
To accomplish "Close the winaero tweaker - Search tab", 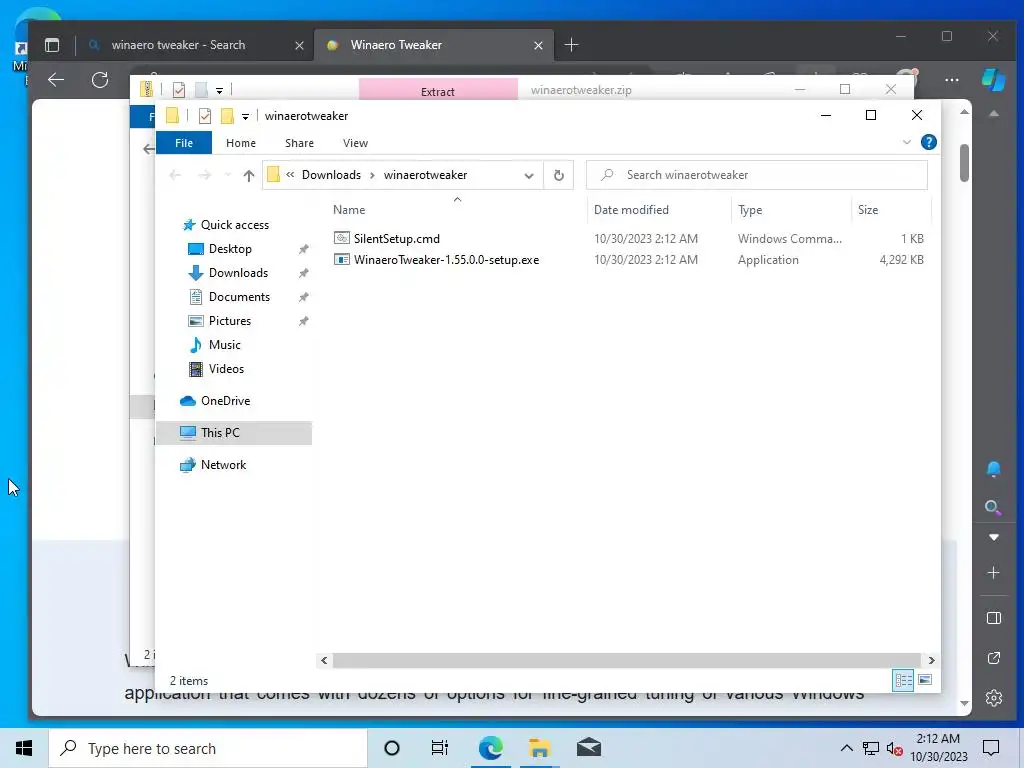I will (299, 45).
